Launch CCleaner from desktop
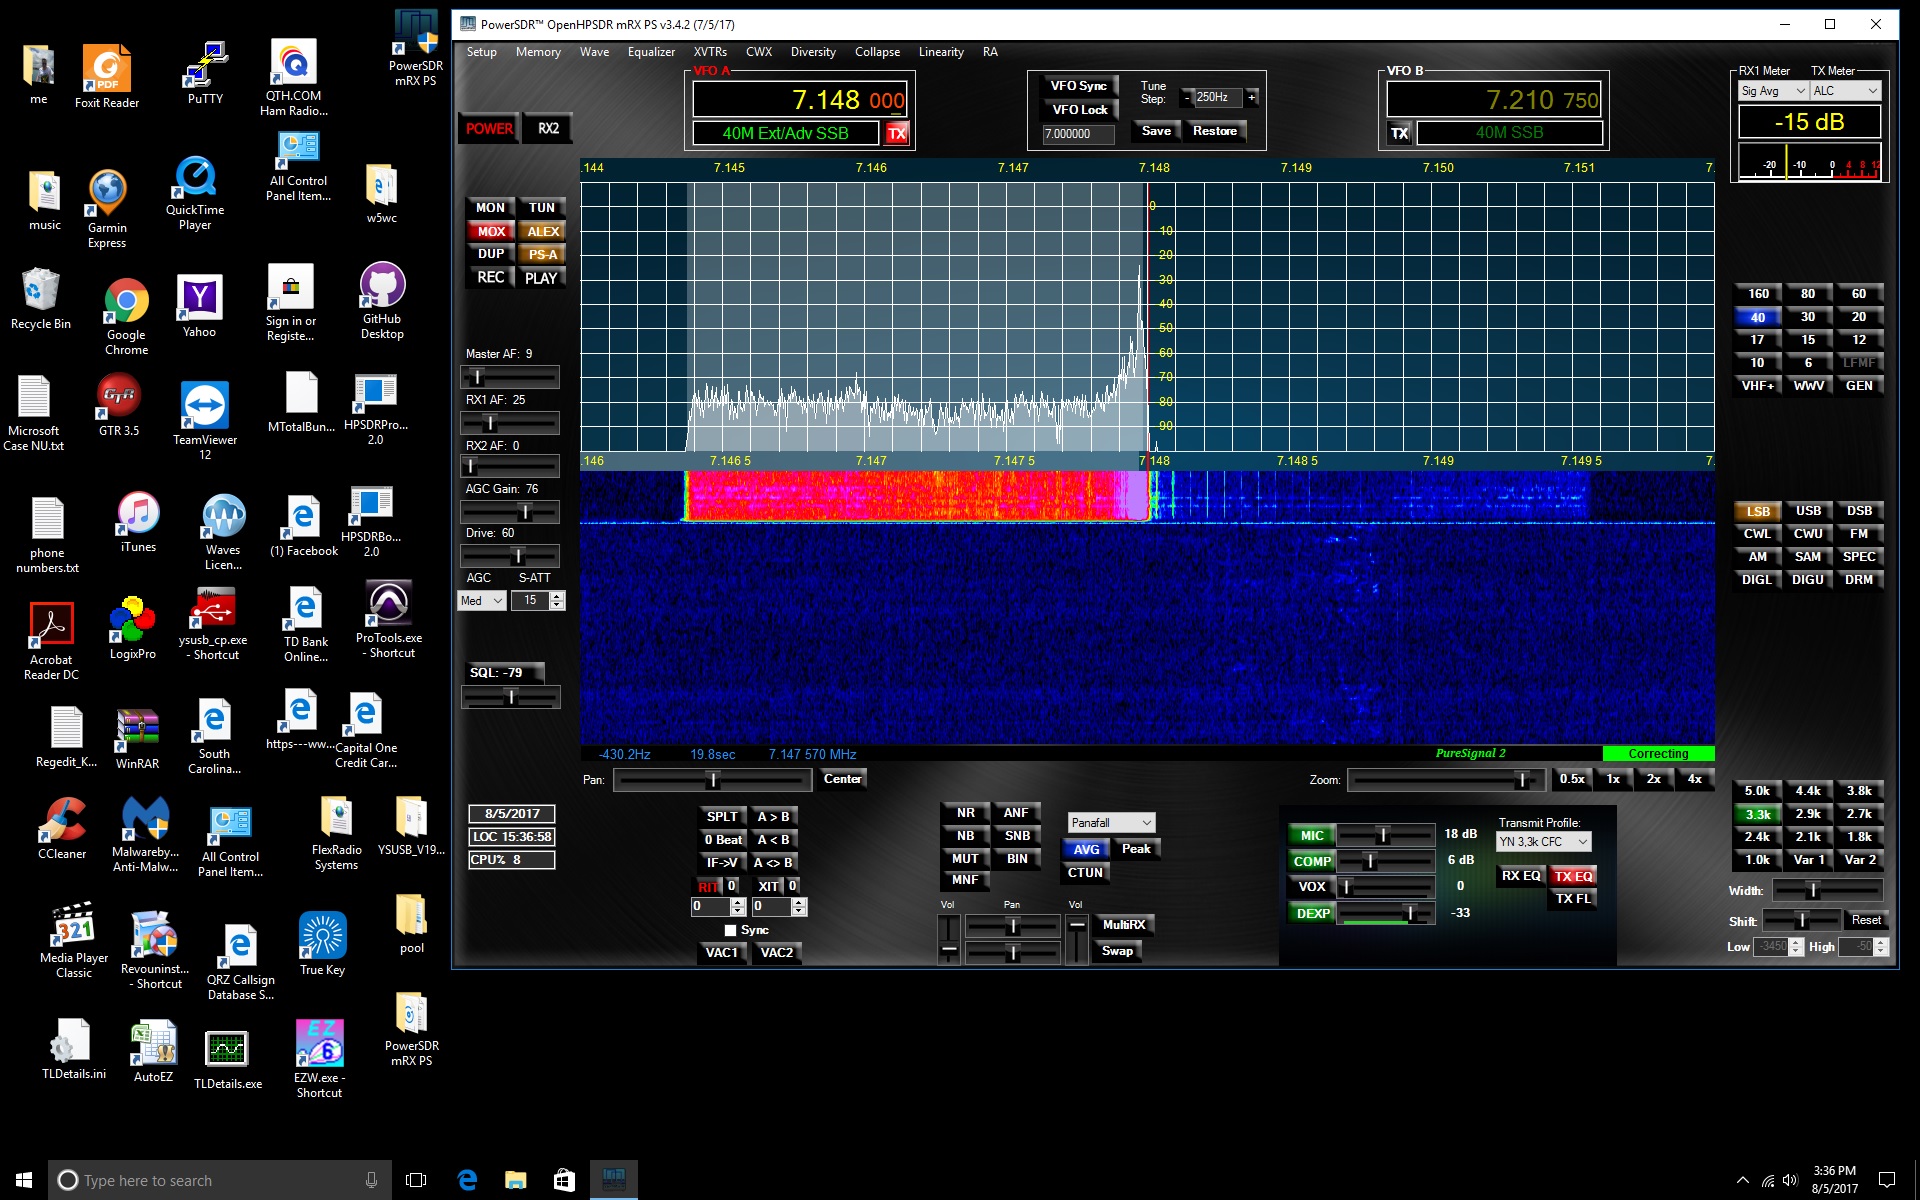The image size is (1920, 1200). (x=62, y=828)
